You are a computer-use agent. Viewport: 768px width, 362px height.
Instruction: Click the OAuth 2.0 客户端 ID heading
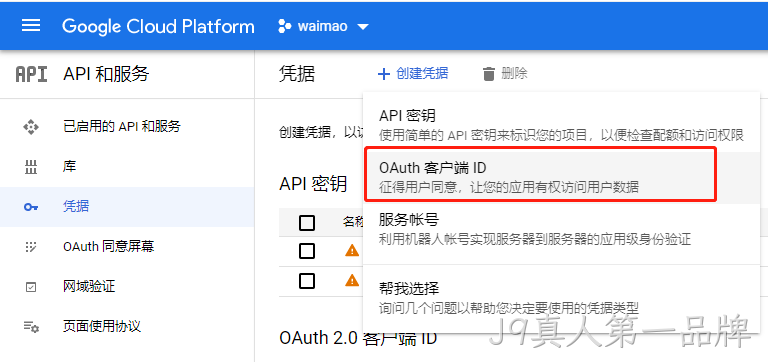click(x=358, y=338)
